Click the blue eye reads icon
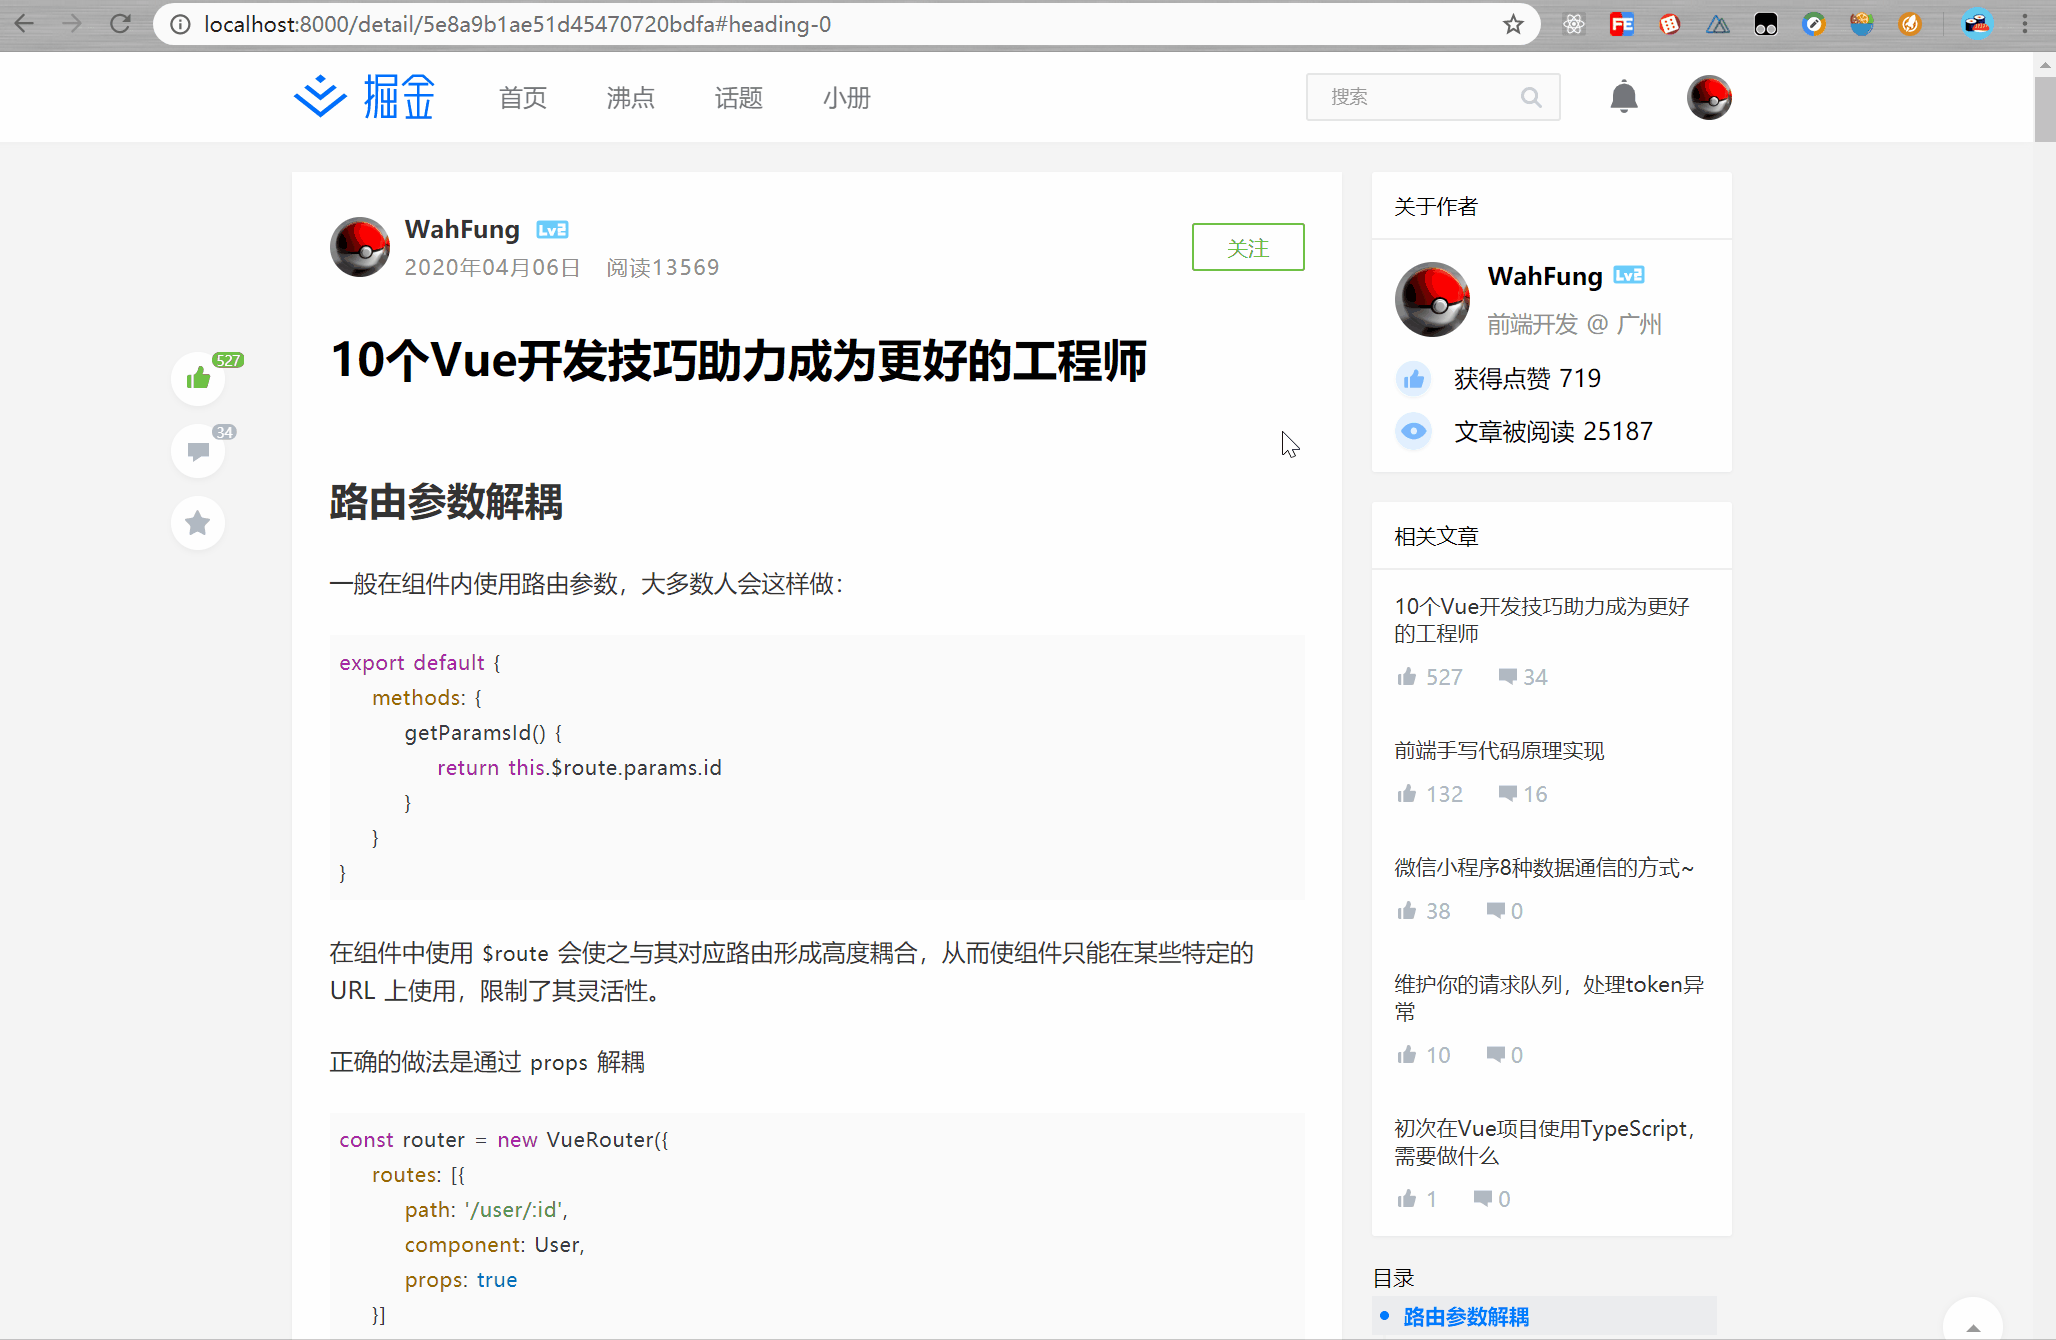The height and width of the screenshot is (1340, 2056). click(x=1413, y=431)
